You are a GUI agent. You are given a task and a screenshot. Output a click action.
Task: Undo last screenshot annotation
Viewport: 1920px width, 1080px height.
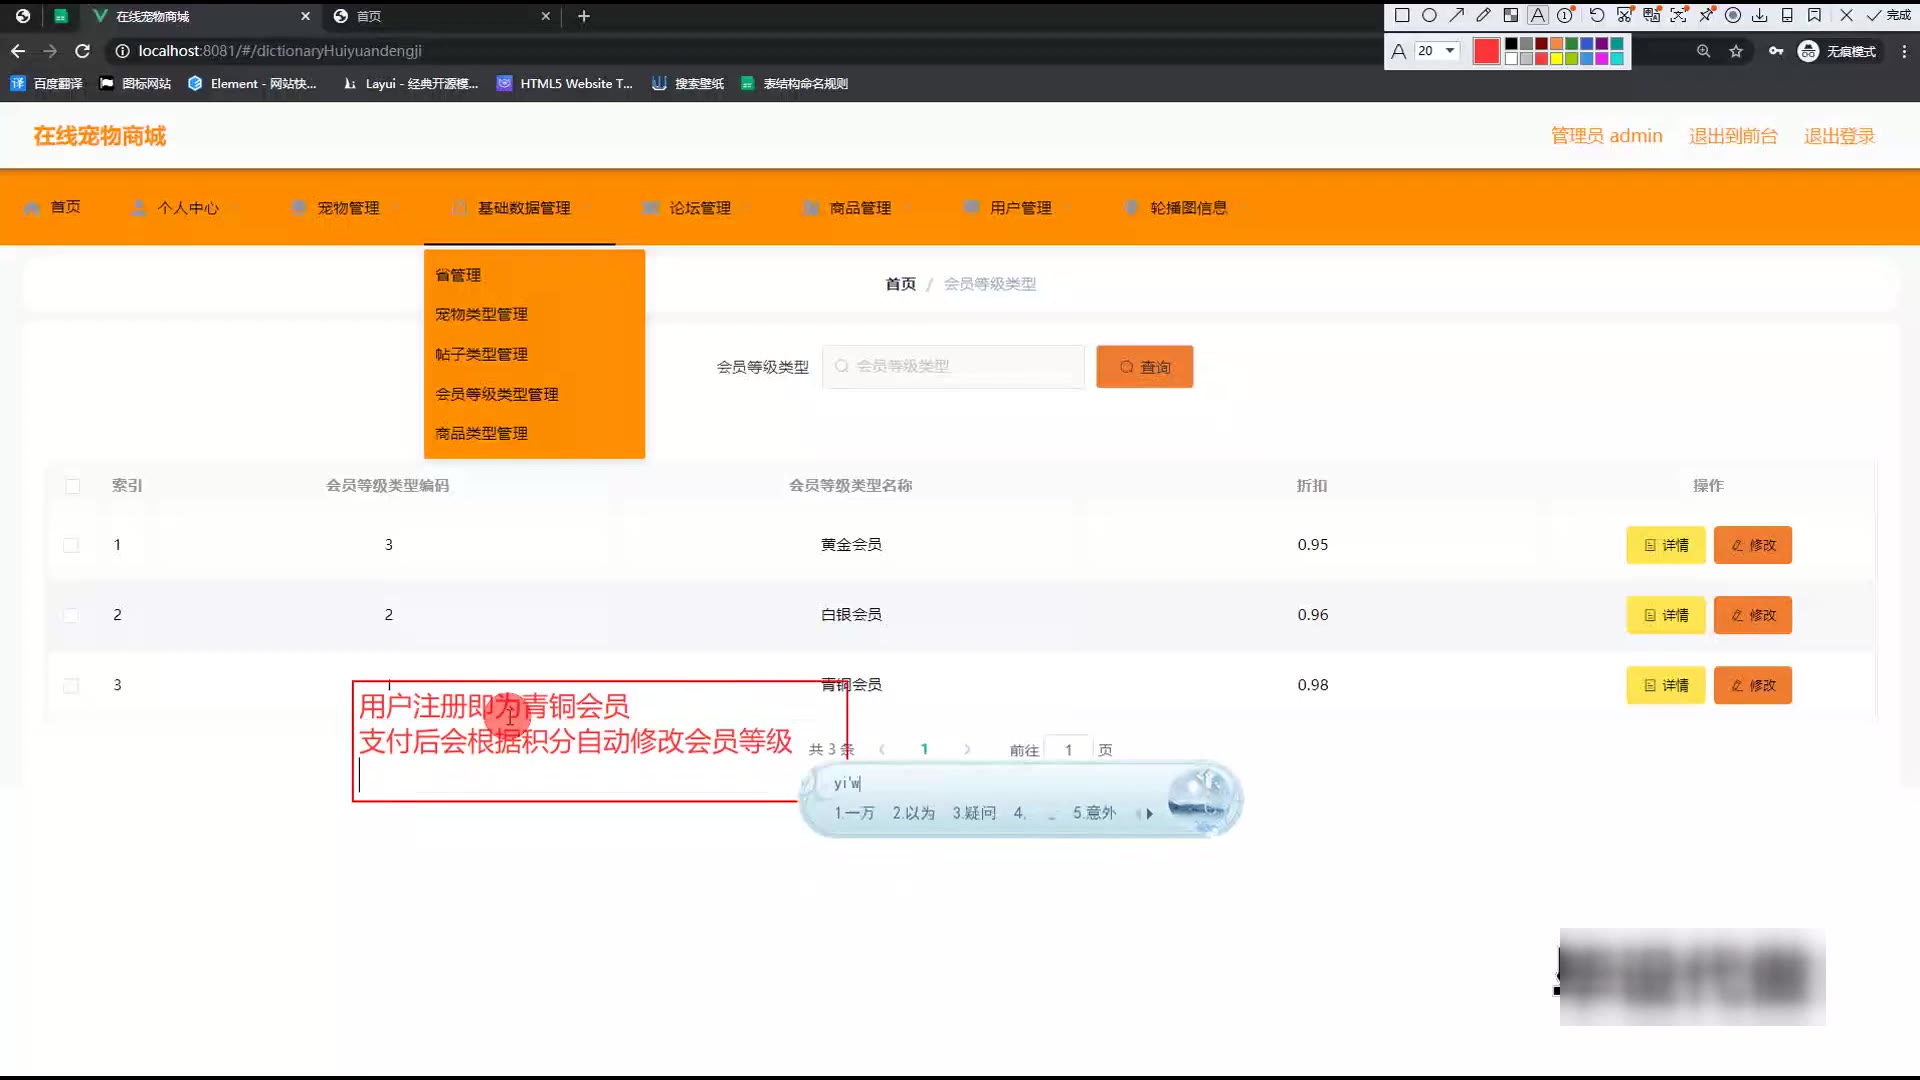pyautogui.click(x=1597, y=15)
